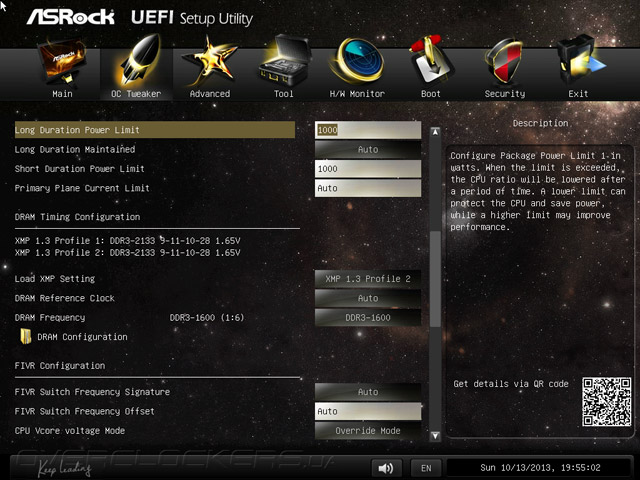Viewport: 640px width, 480px height.
Task: Open the DRAM Reference Clock Auto selector
Action: coord(368,298)
